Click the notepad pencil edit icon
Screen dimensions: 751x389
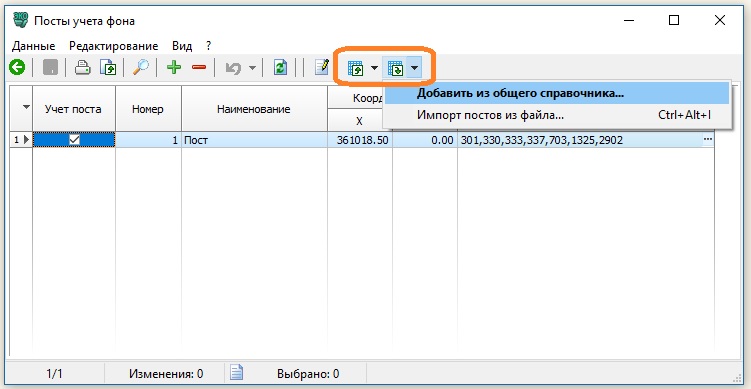click(322, 67)
